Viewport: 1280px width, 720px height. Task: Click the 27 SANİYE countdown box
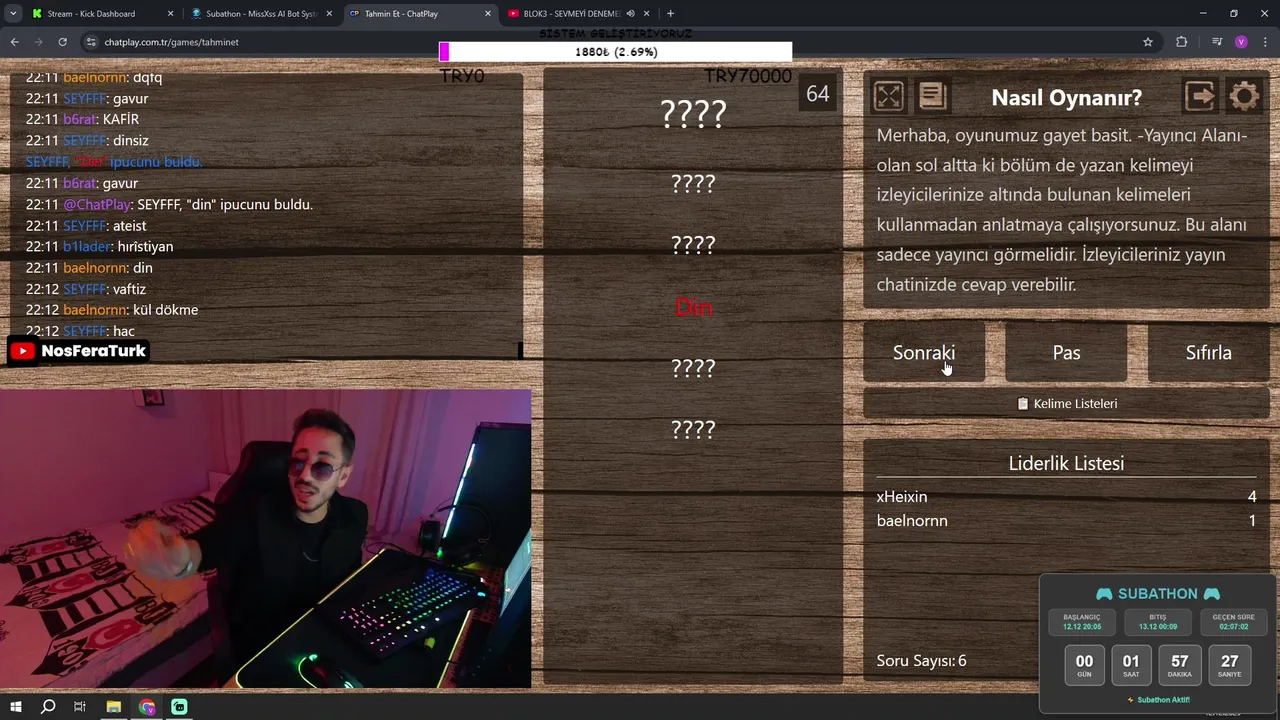point(1229,665)
